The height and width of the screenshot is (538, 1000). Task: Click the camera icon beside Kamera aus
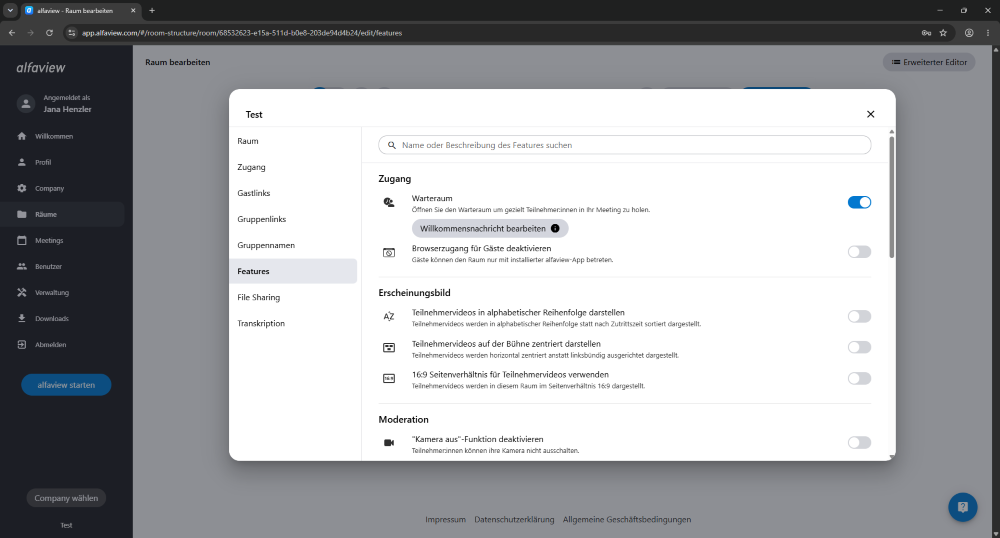pos(388,443)
